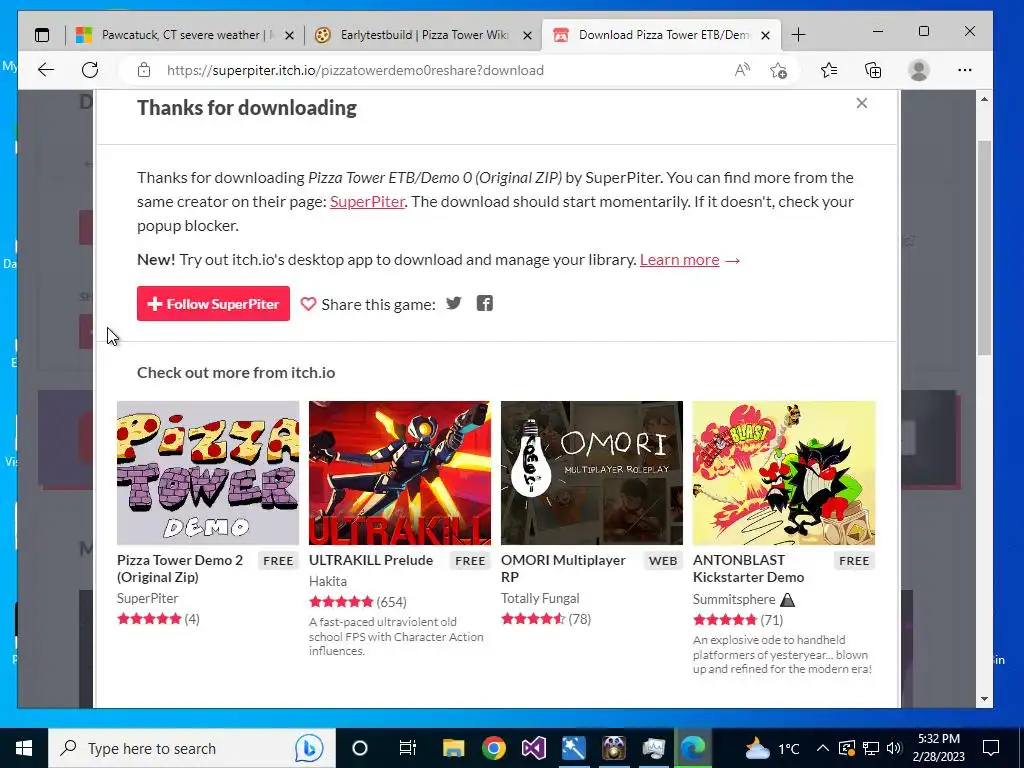Follow SuperPiter button
Image resolution: width=1024 pixels, height=768 pixels.
pos(214,304)
